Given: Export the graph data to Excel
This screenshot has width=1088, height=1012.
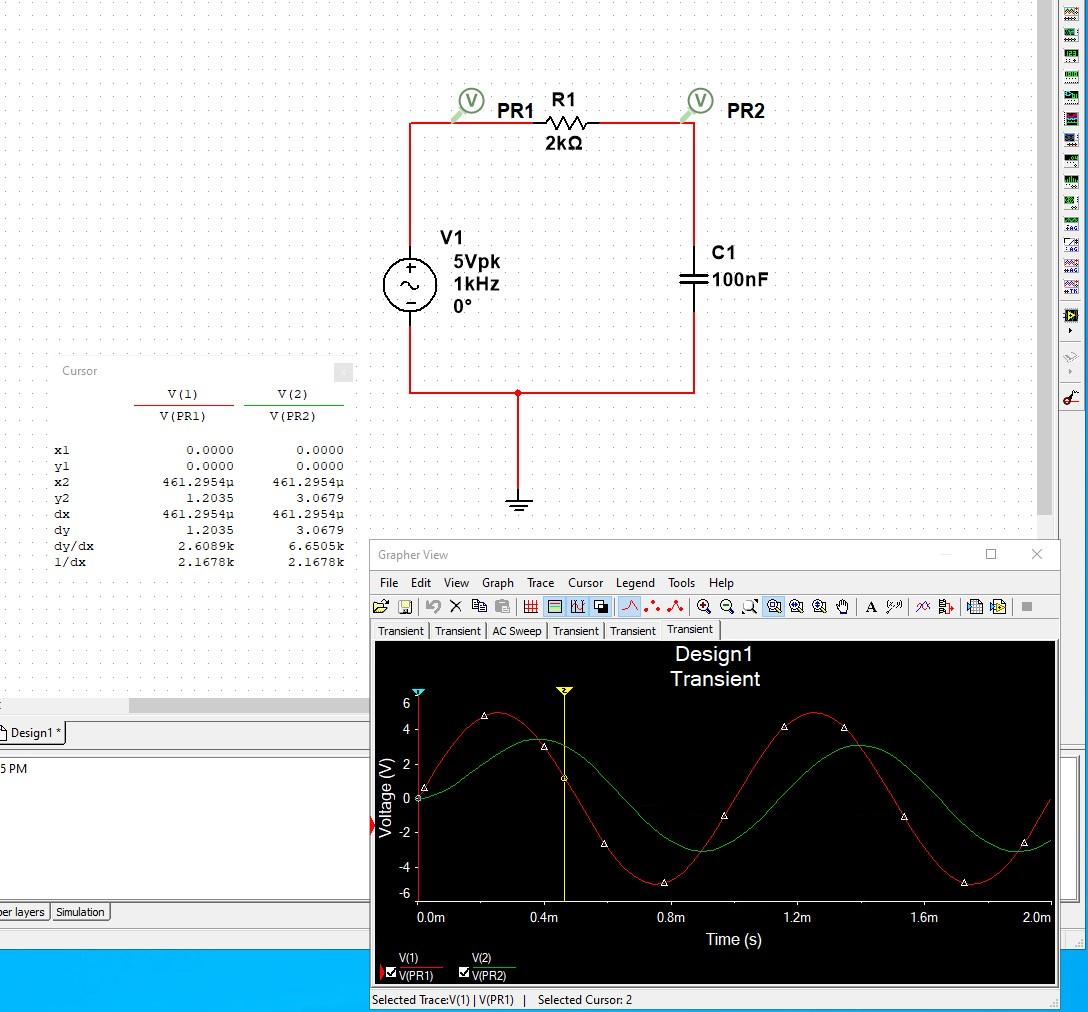Looking at the screenshot, I should (x=975, y=606).
